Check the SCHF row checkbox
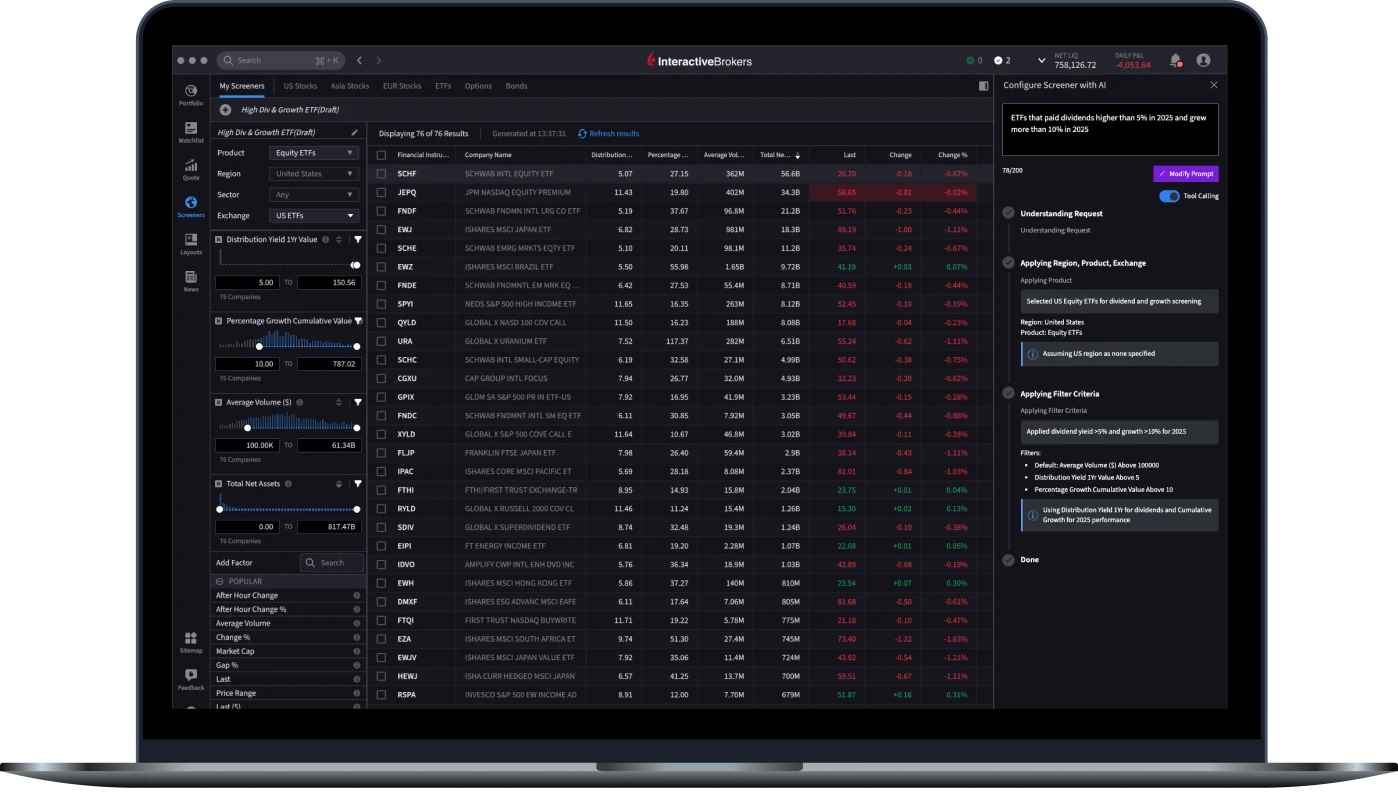Image resolution: width=1398 pixels, height=804 pixels. pos(381,173)
